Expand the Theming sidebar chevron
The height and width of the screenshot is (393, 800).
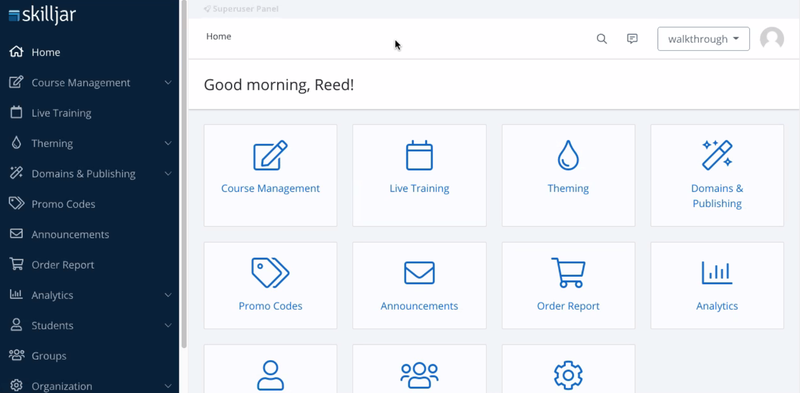168,143
